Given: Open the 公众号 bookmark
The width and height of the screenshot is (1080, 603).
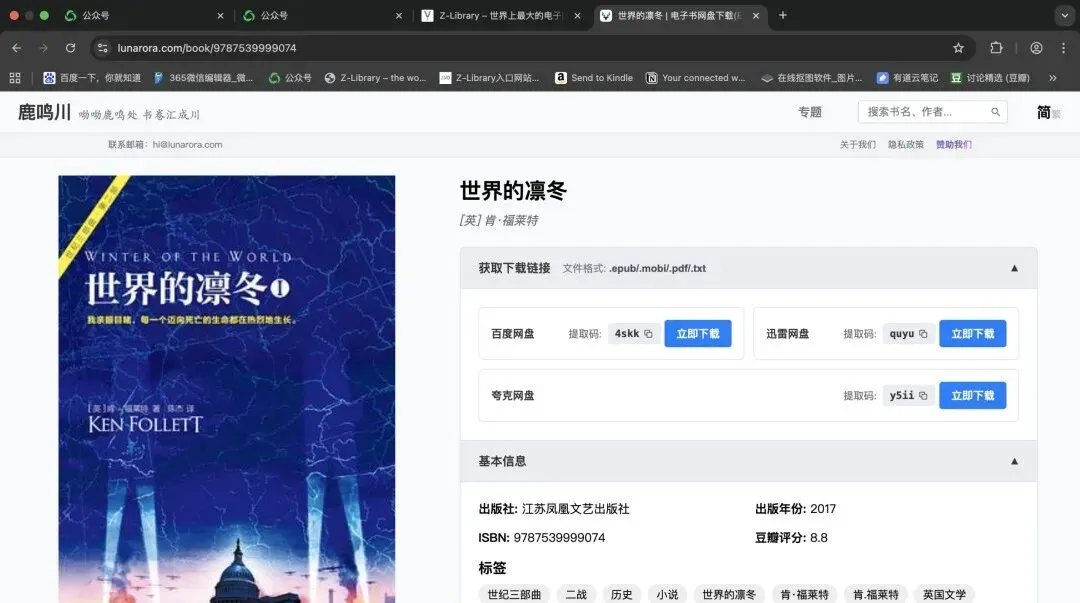Looking at the screenshot, I should click(x=290, y=78).
